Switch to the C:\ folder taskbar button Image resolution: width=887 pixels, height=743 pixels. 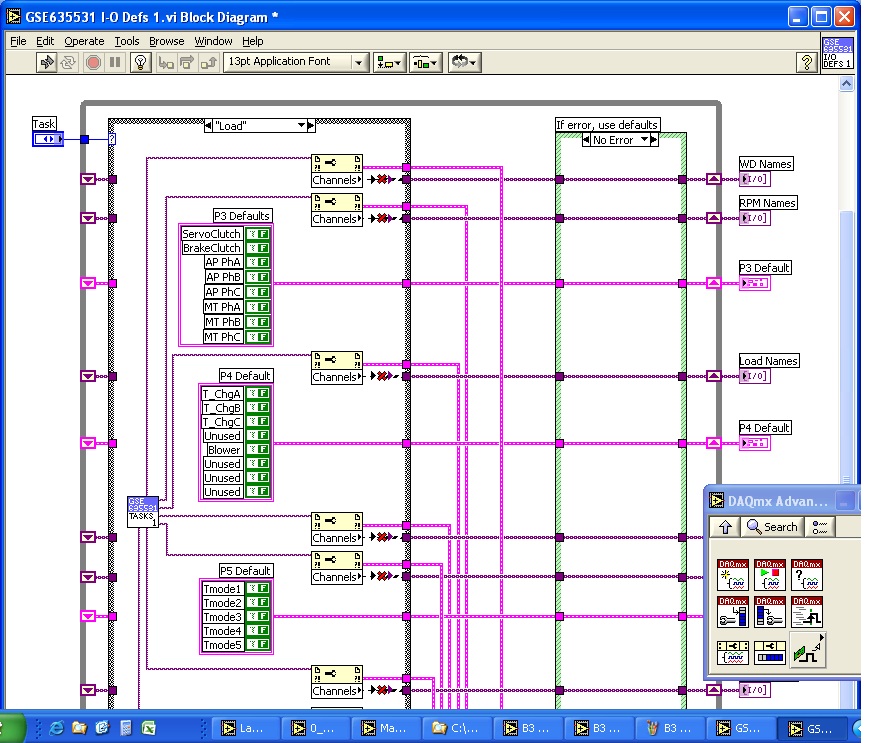(456, 728)
